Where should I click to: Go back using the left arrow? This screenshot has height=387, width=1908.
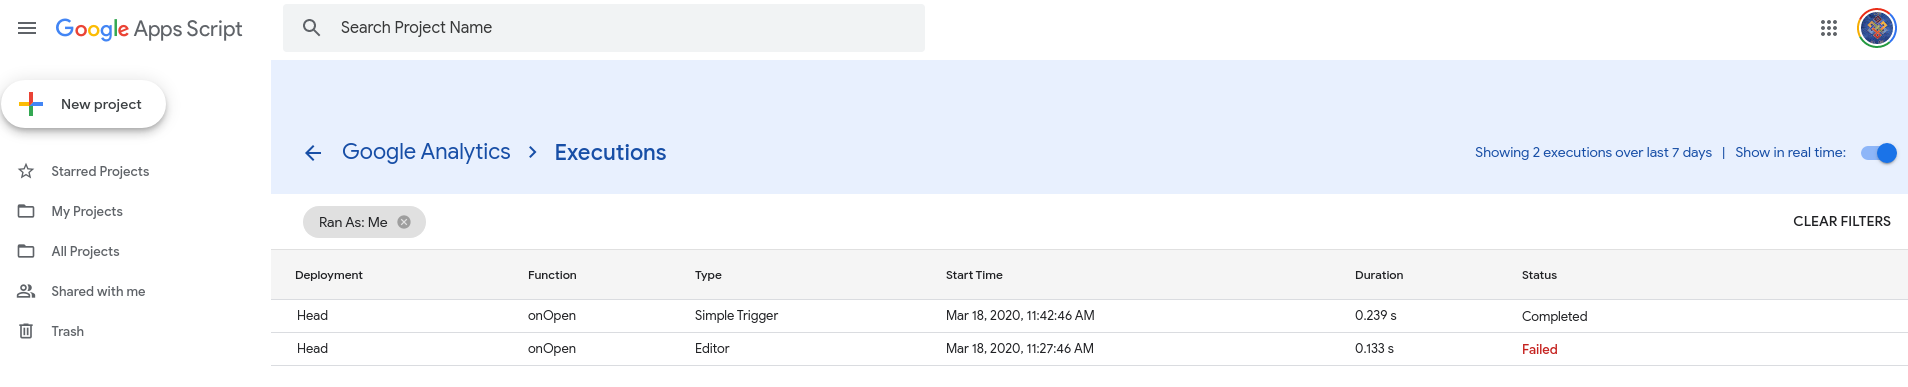(x=313, y=153)
